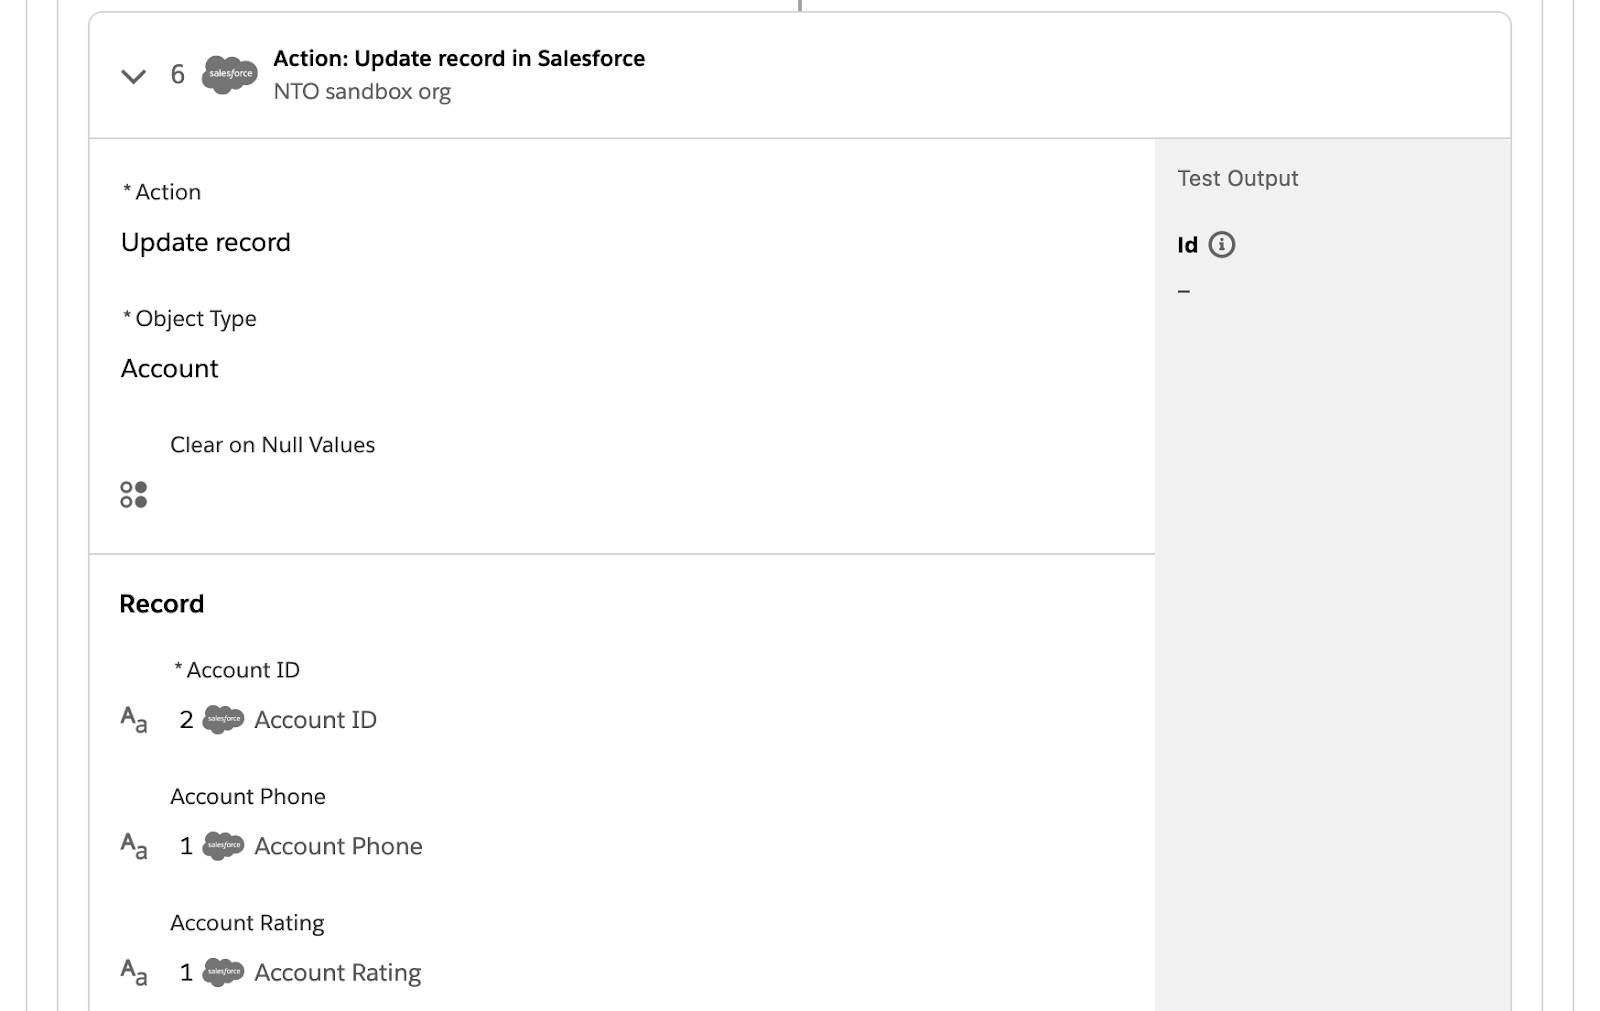Select the Account Rating pill from step 1
The width and height of the screenshot is (1600, 1011).
coord(300,972)
